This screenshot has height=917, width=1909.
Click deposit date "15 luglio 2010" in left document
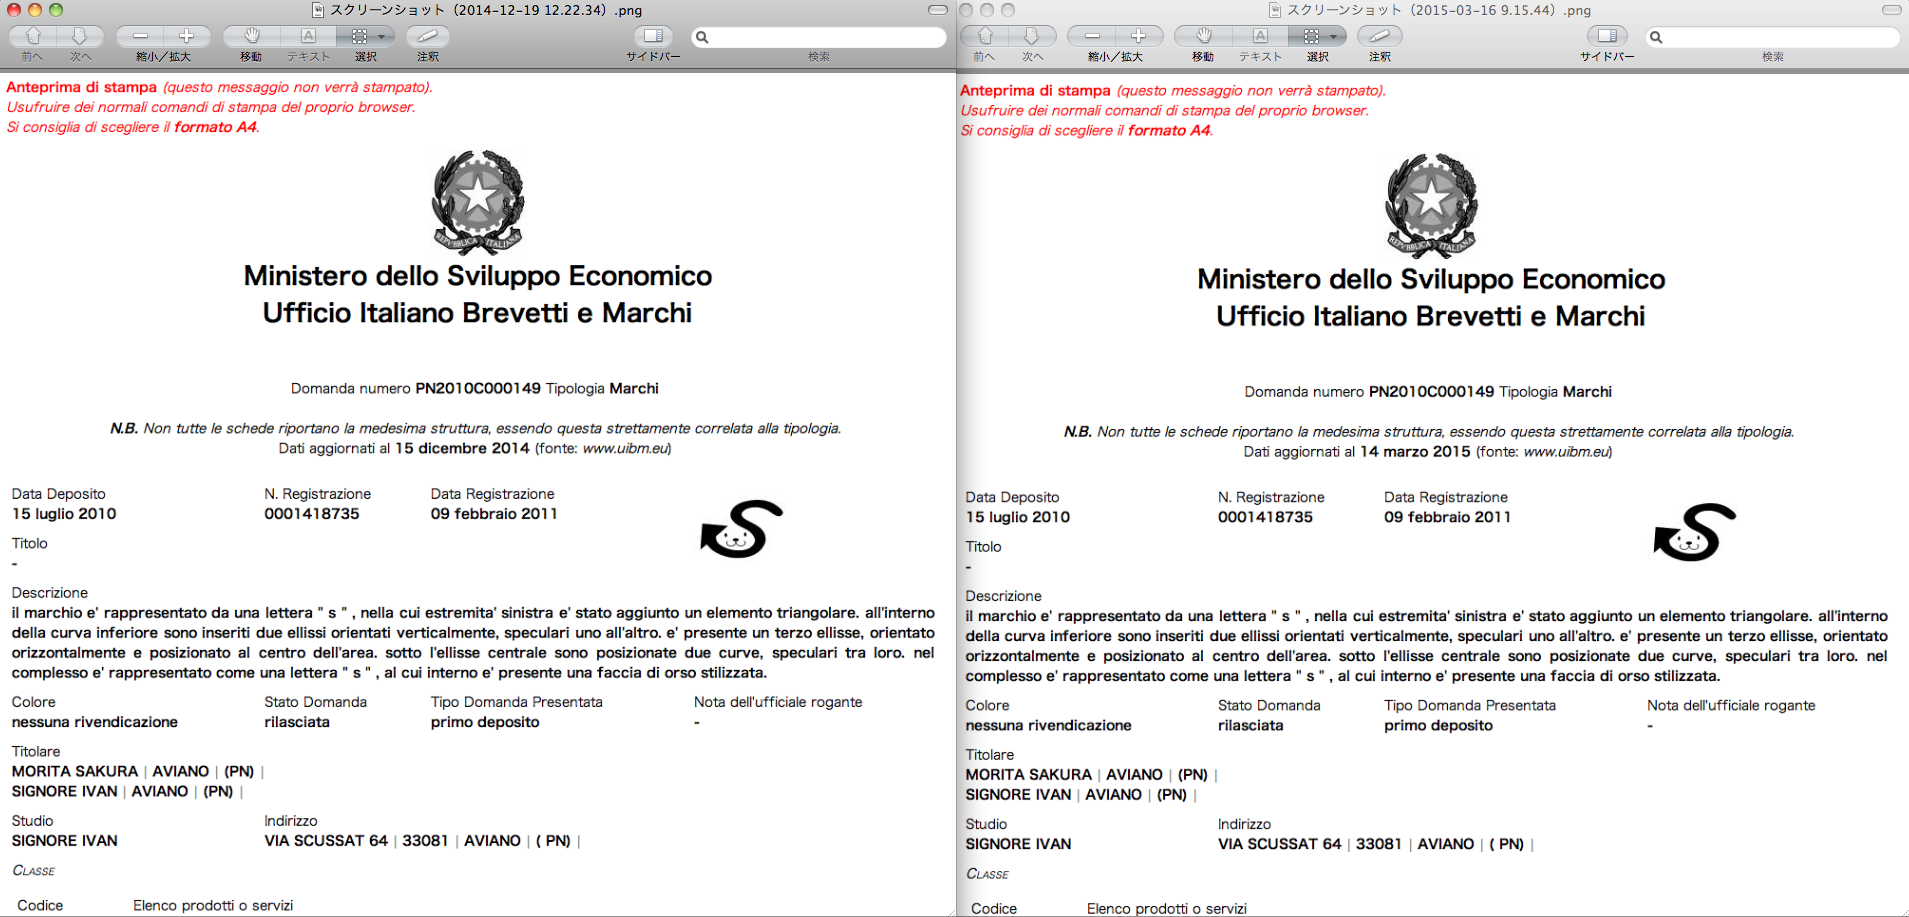coord(64,514)
